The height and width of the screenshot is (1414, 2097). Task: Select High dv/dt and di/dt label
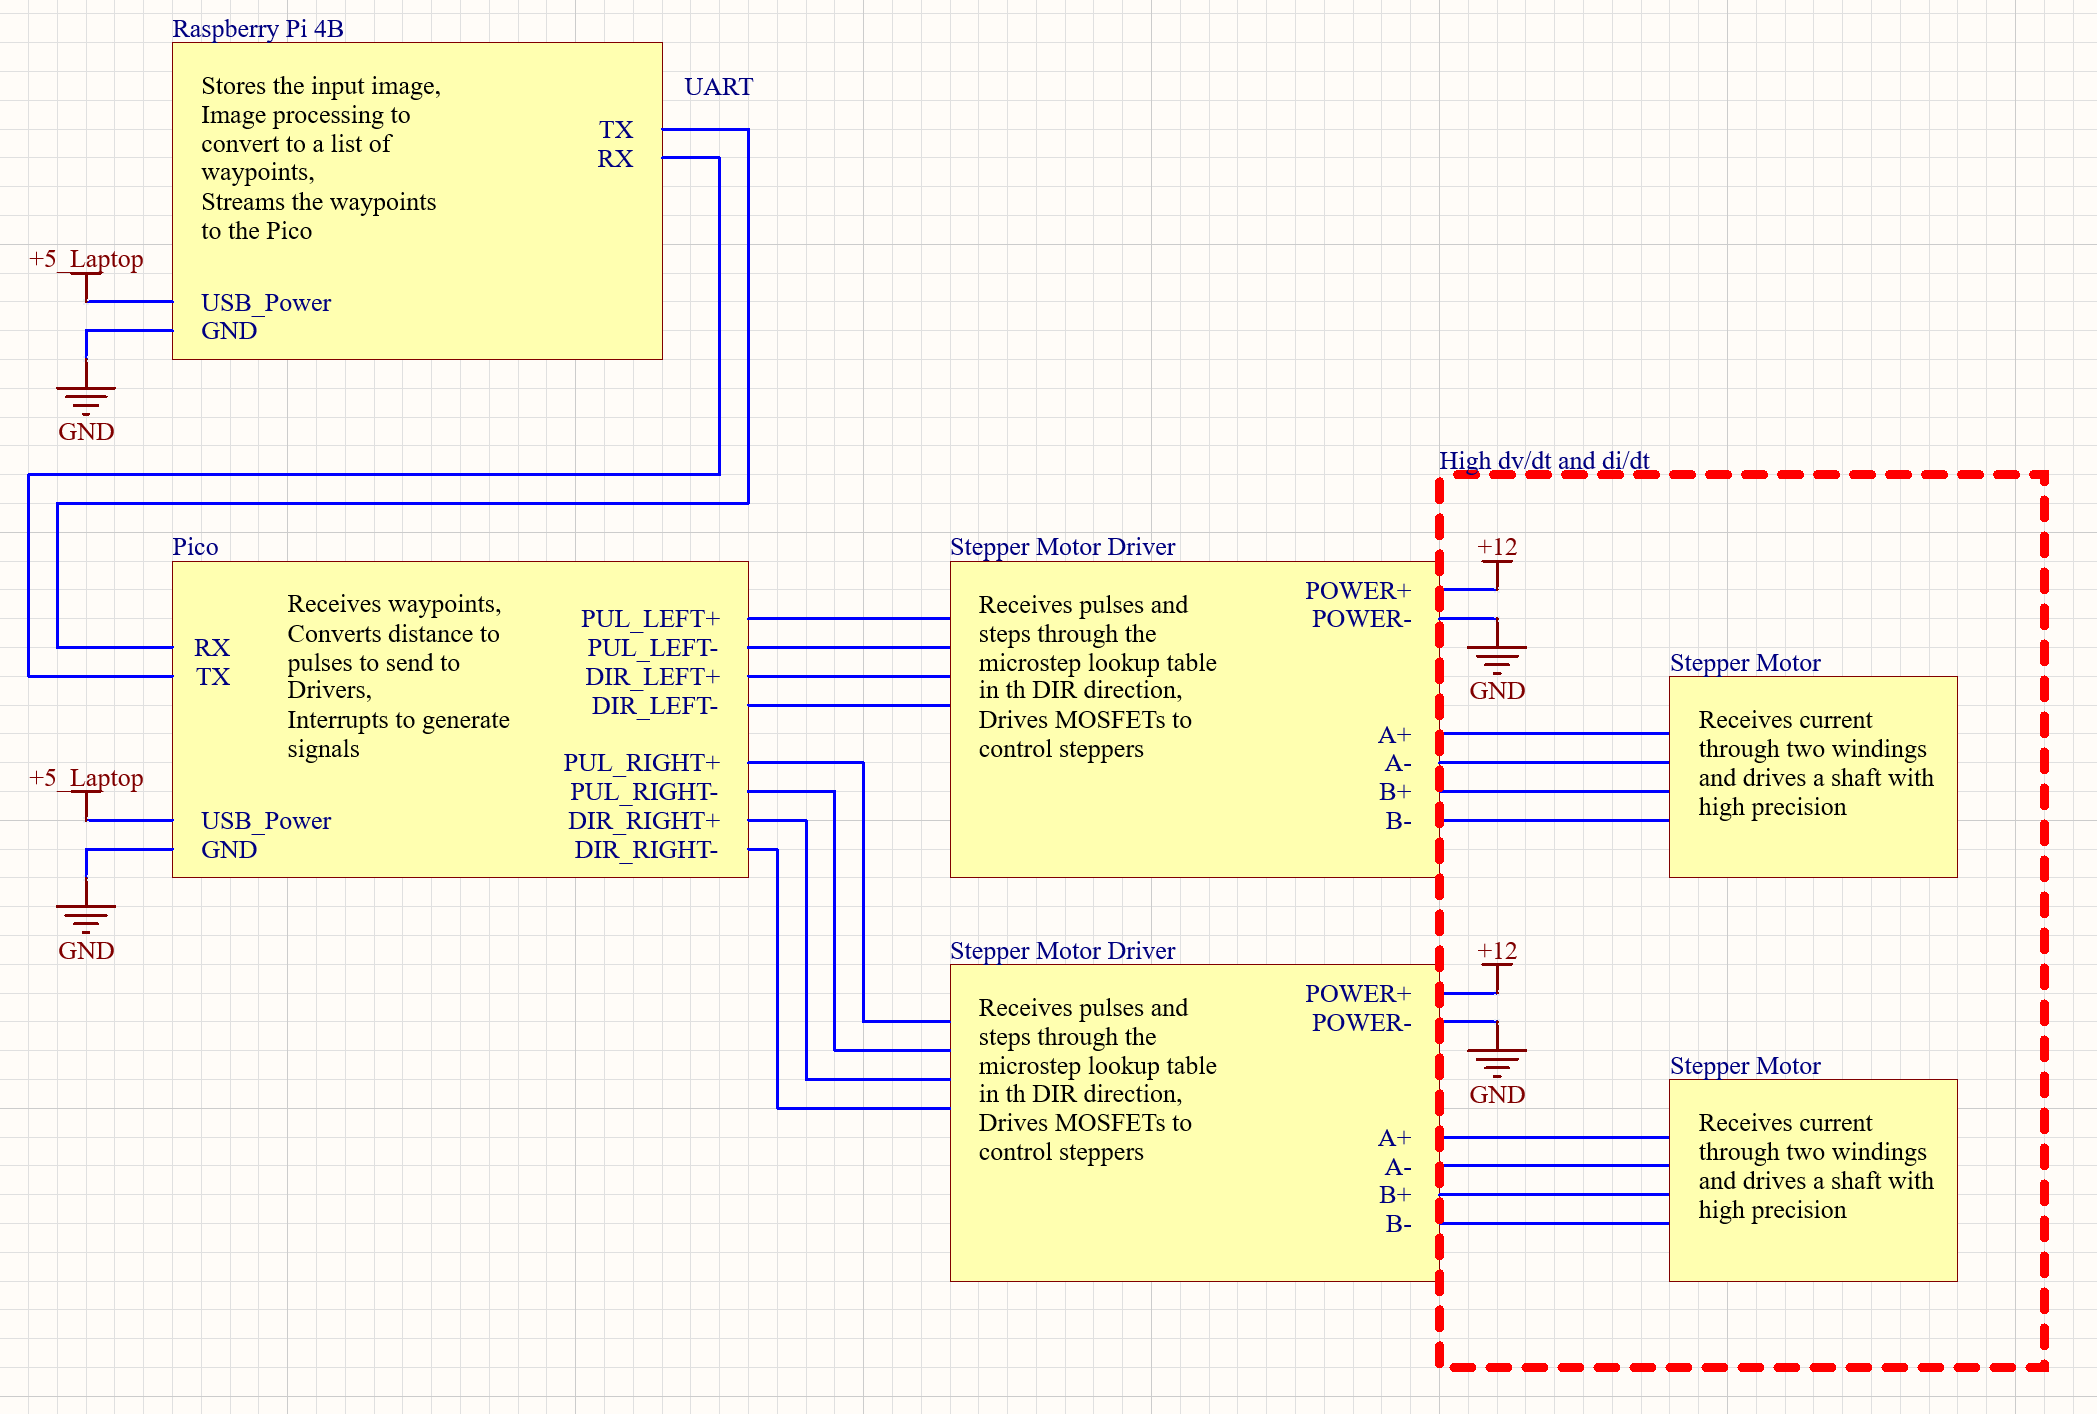pos(1544,461)
